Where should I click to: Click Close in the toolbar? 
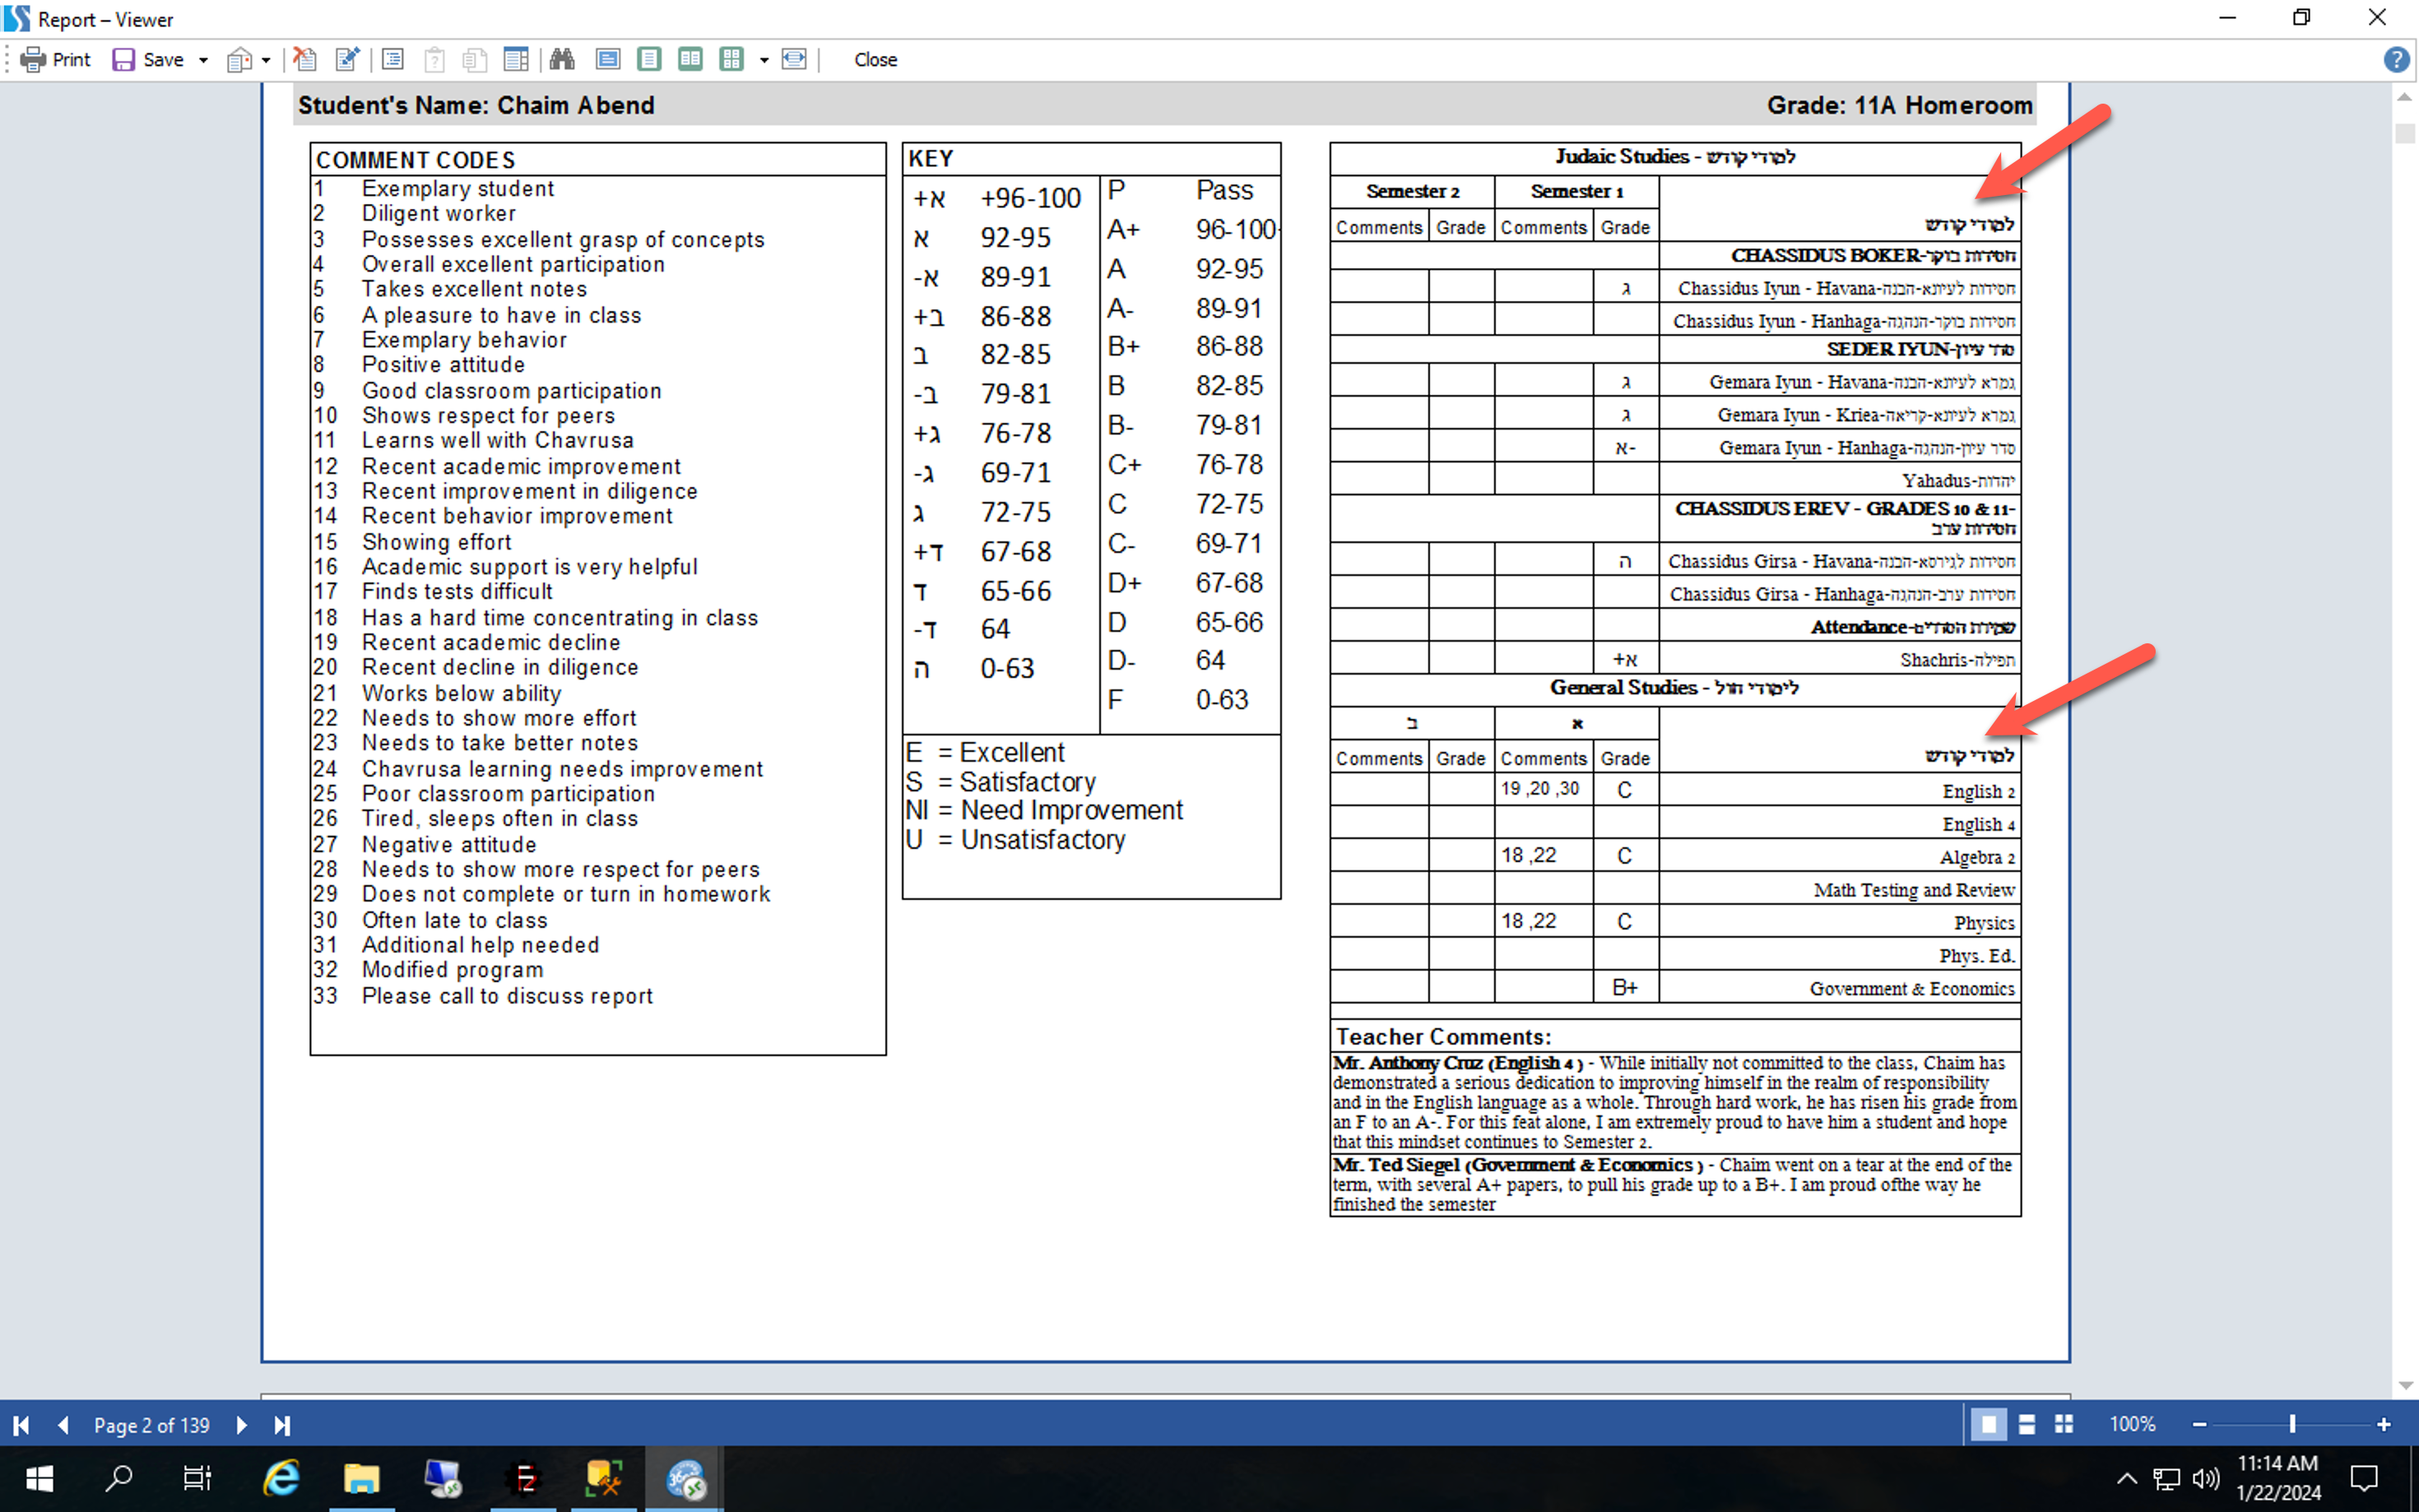click(x=875, y=60)
